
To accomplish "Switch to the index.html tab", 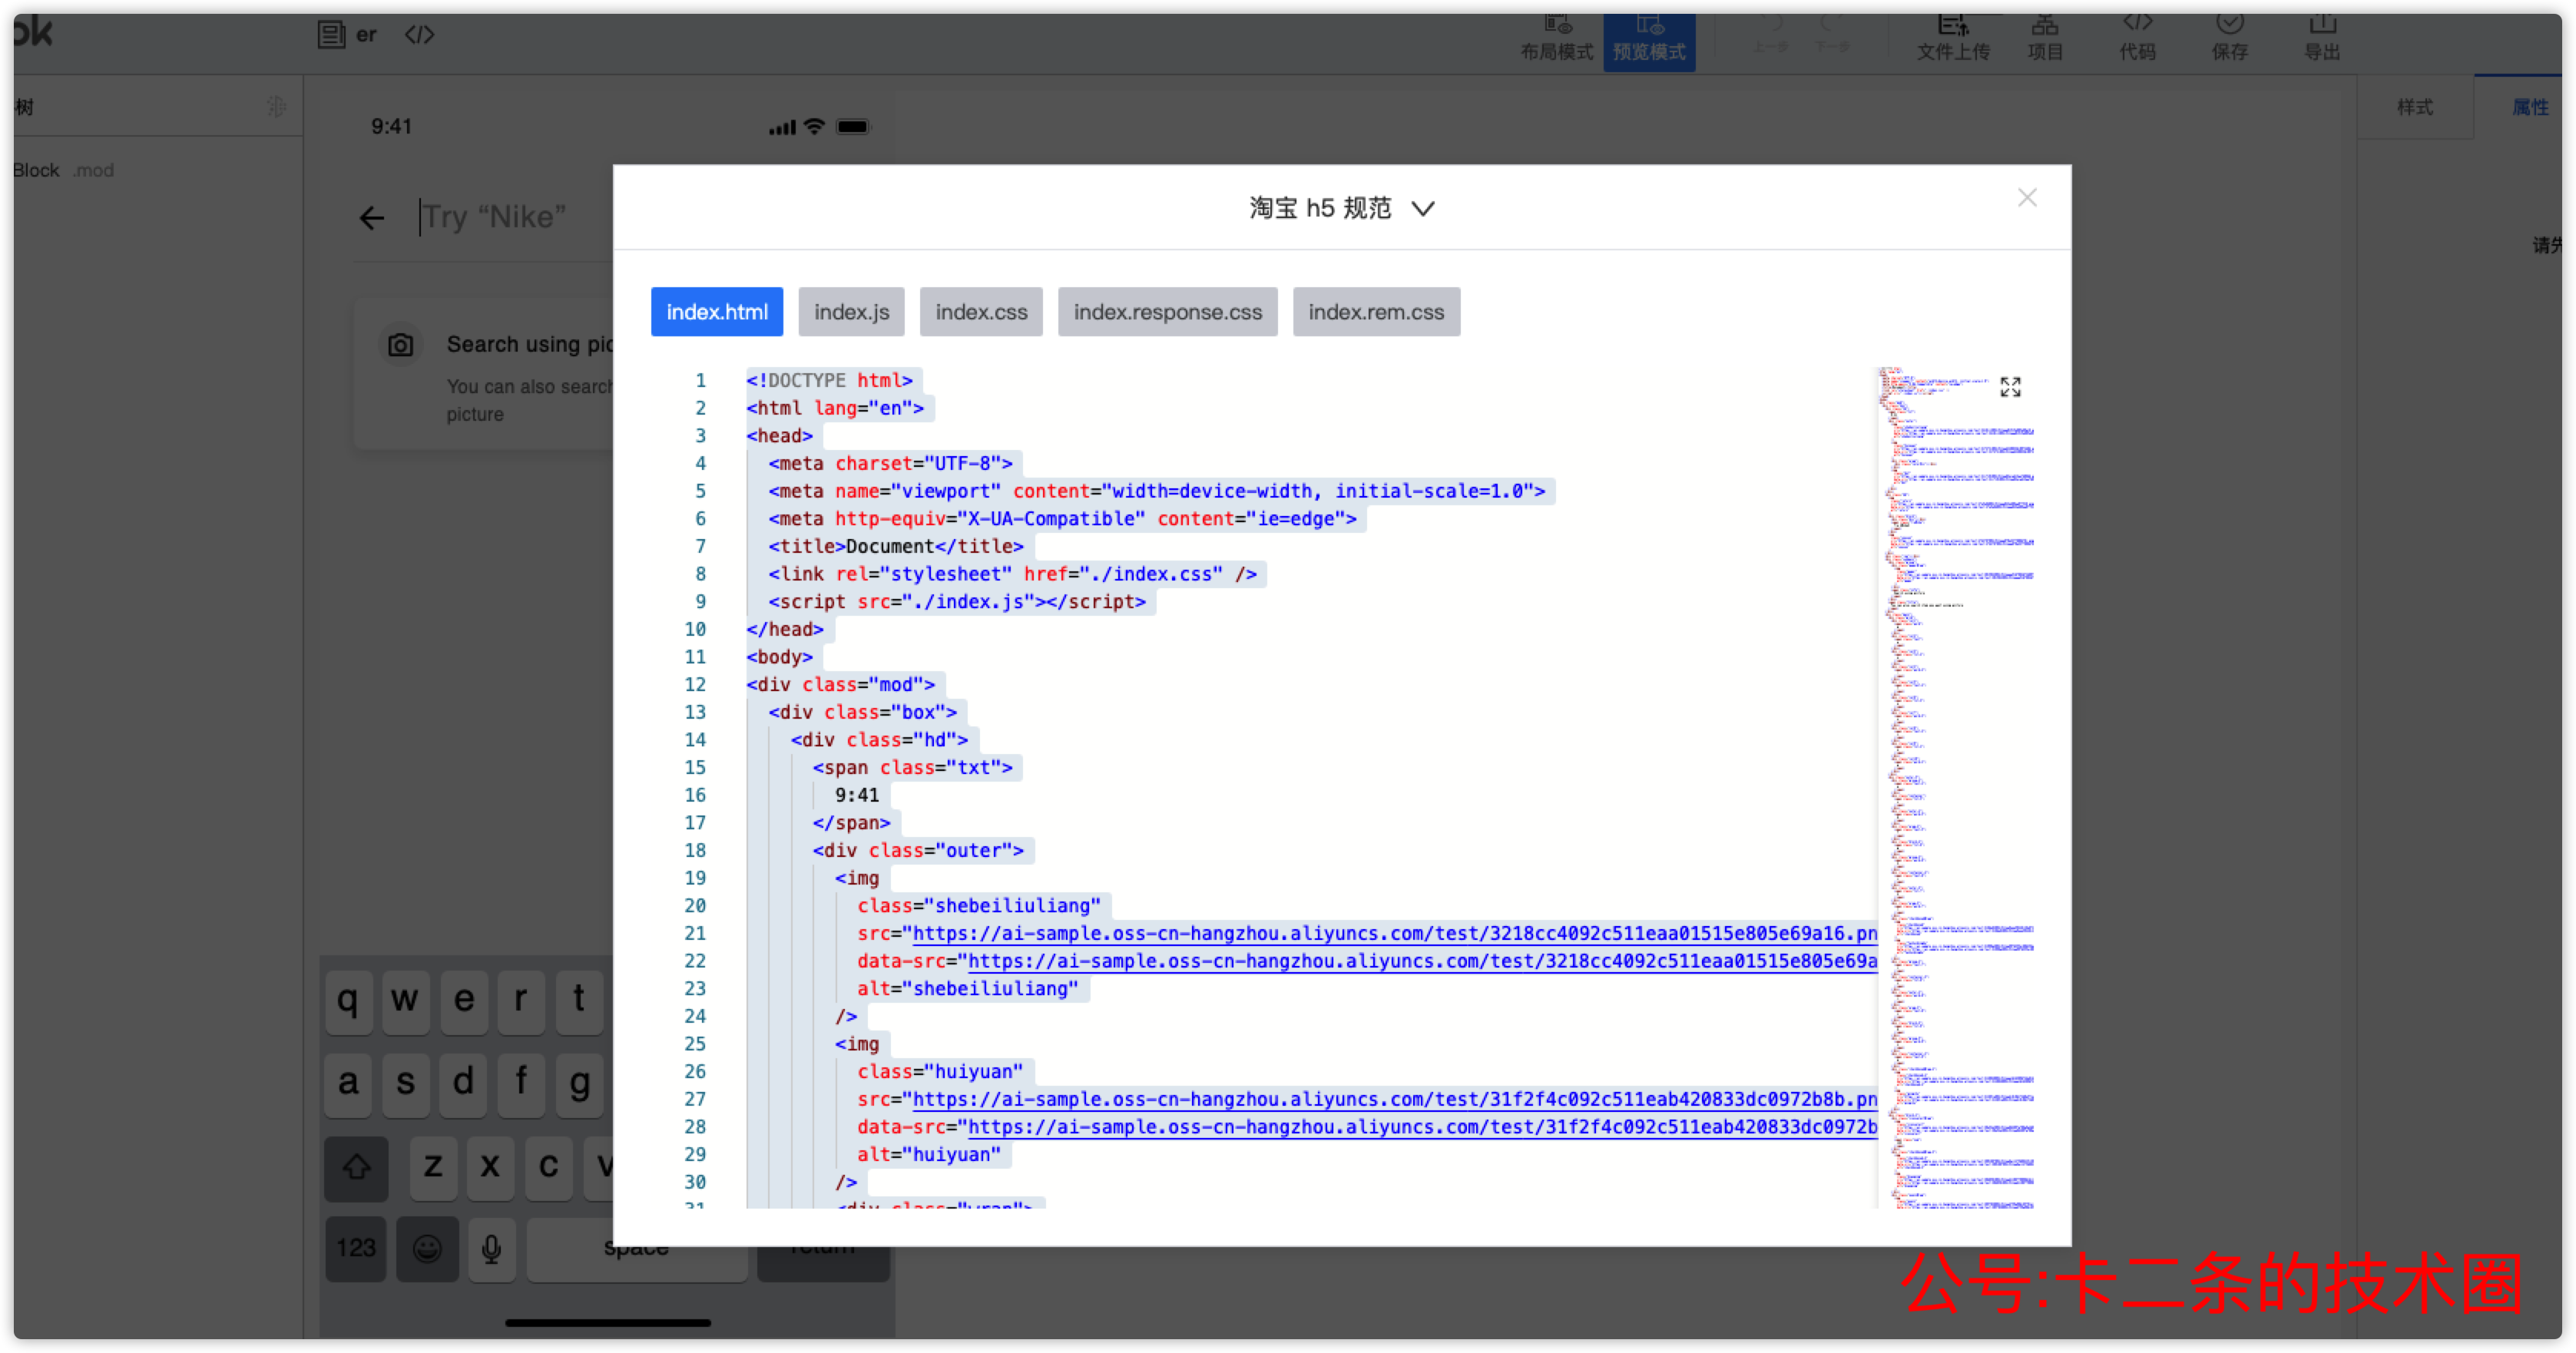I will click(x=717, y=312).
